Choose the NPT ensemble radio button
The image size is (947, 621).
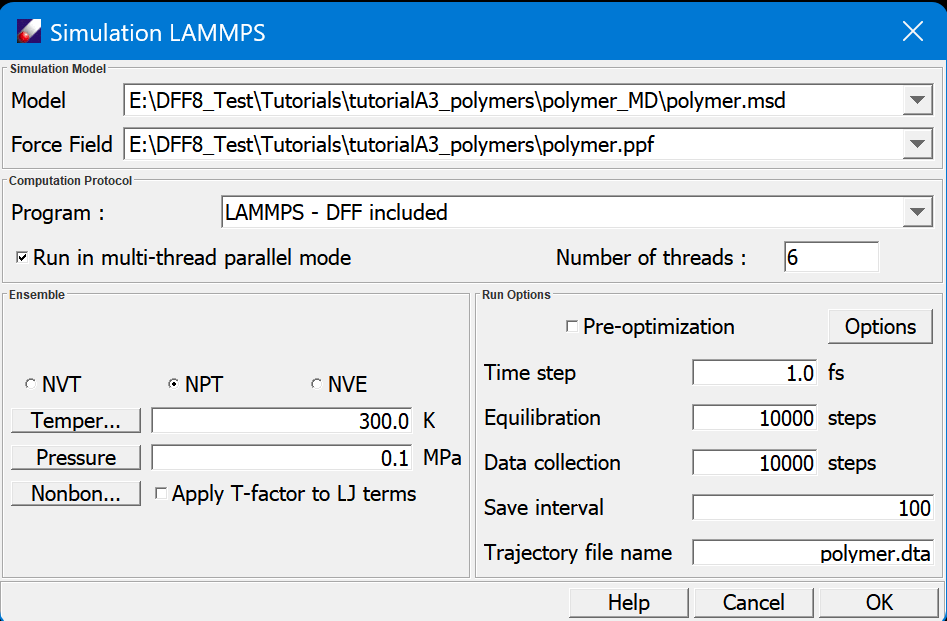174,385
